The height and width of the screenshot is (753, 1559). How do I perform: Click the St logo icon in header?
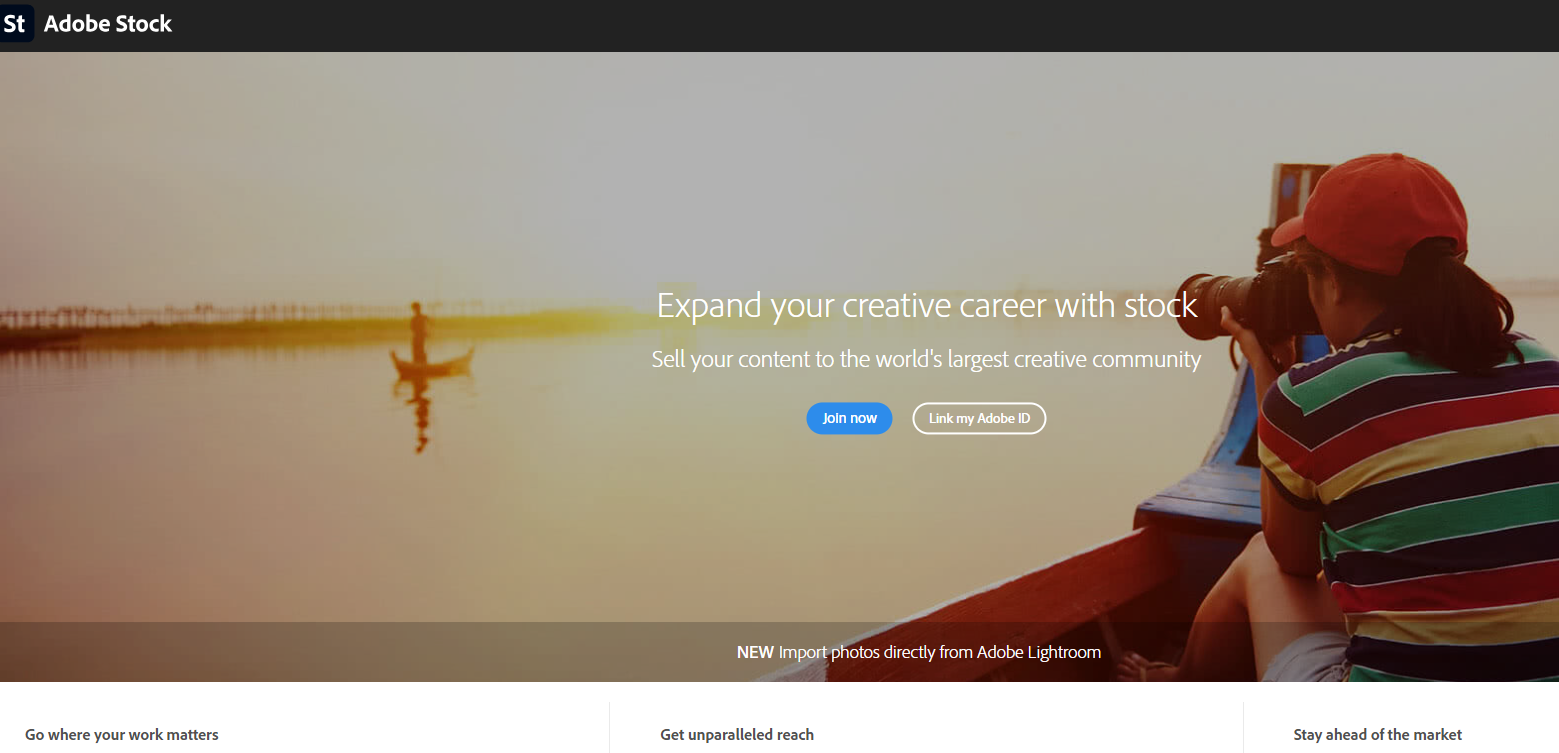(16, 24)
